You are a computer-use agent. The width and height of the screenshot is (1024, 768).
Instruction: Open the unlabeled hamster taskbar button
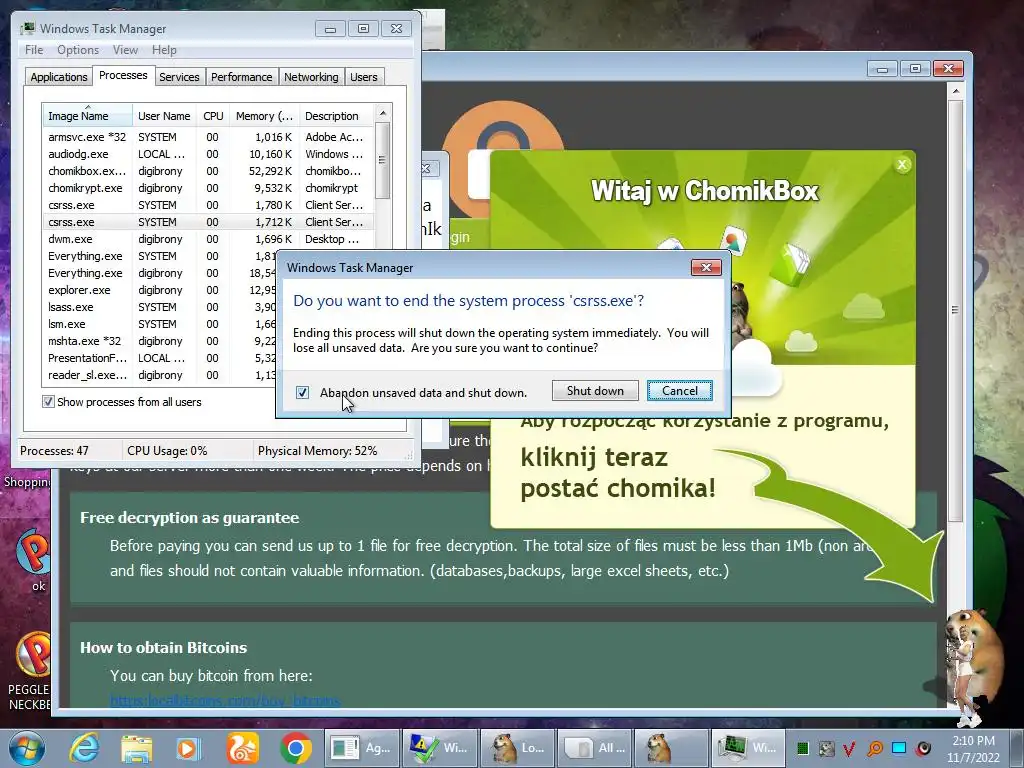(671, 748)
